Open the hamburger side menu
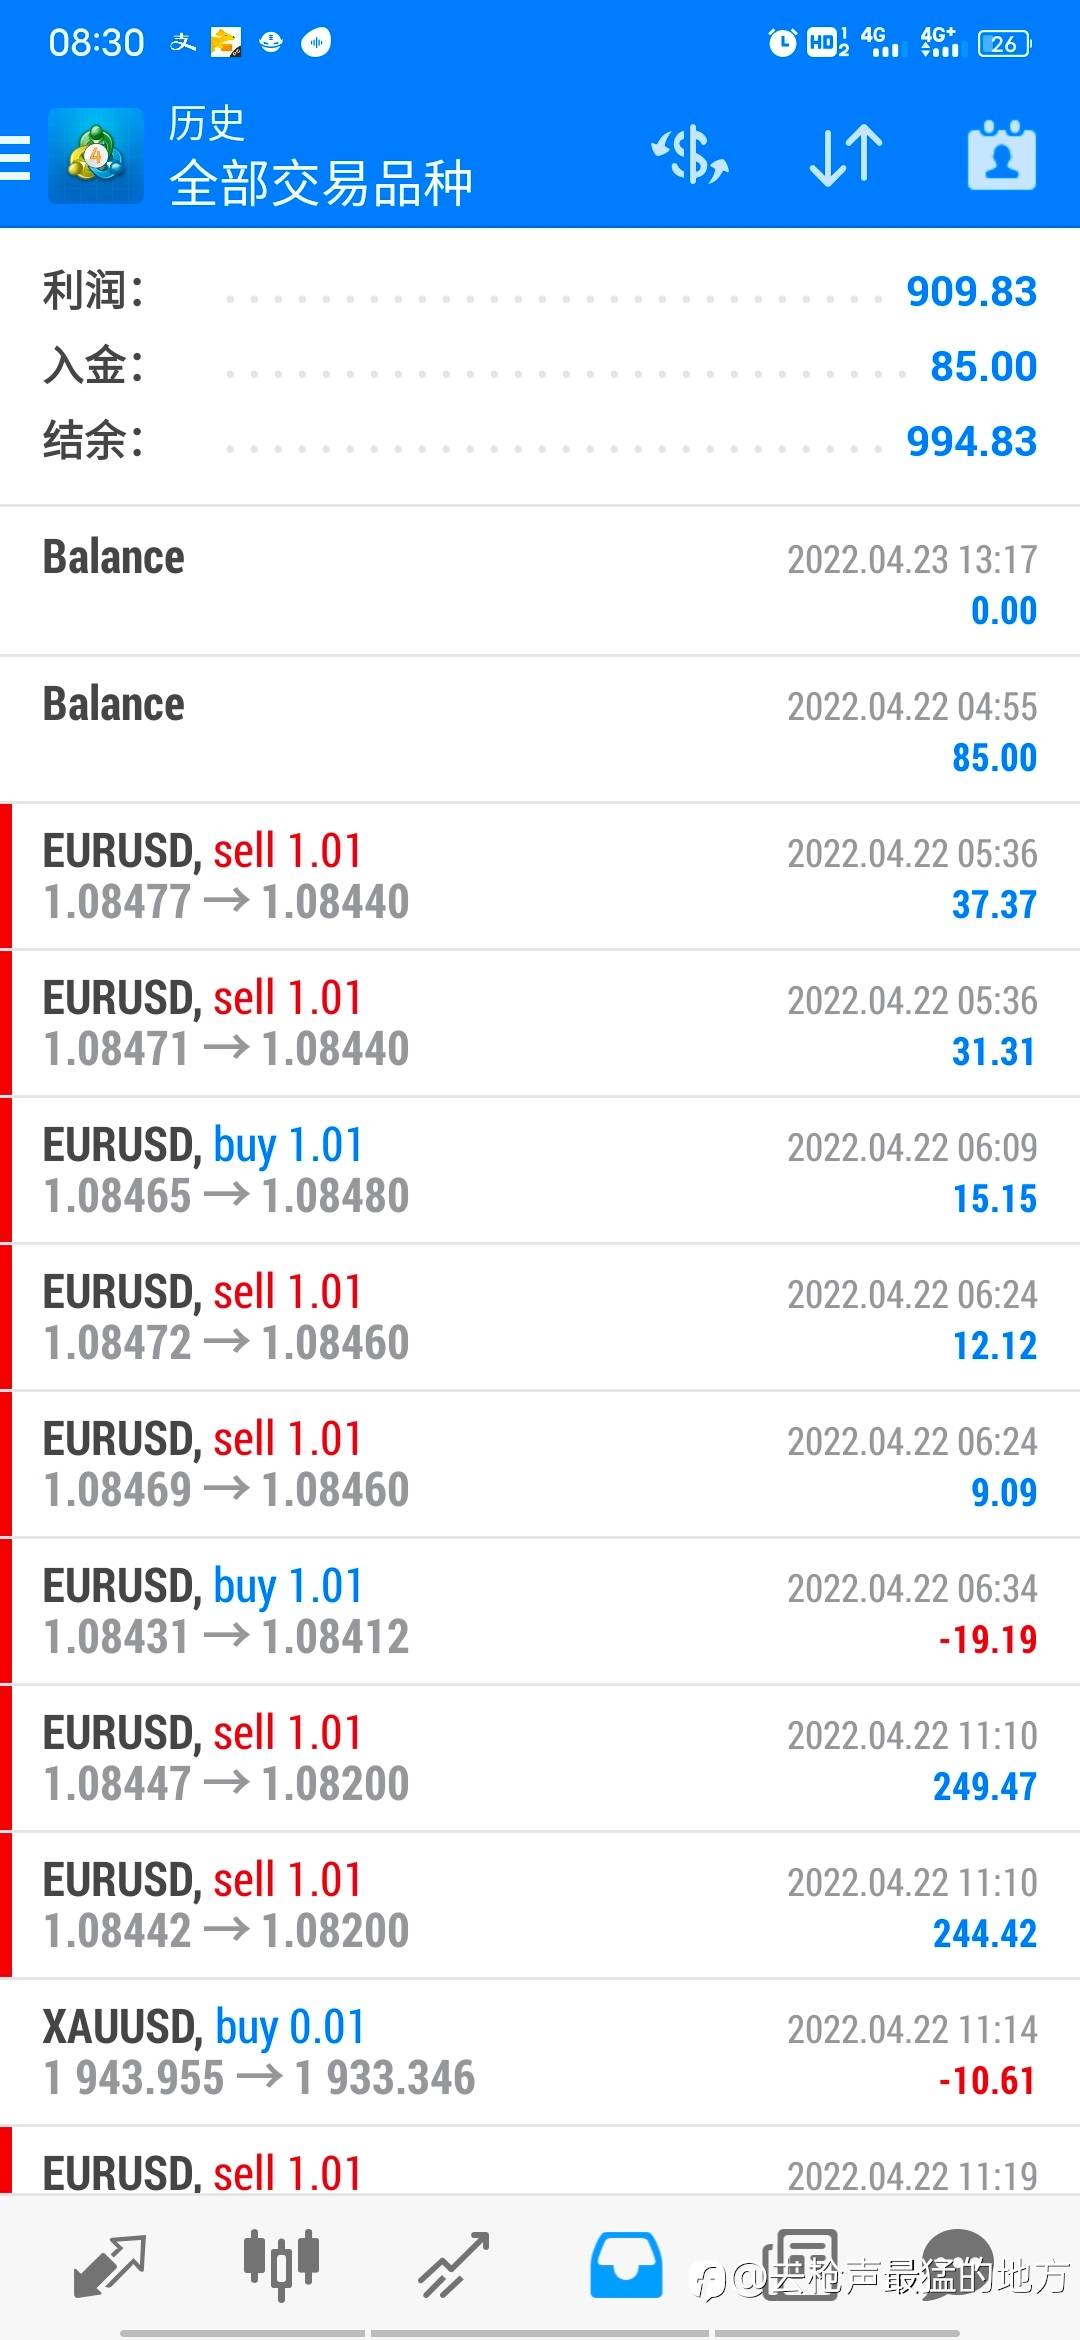The width and height of the screenshot is (1080, 2340). coord(16,158)
